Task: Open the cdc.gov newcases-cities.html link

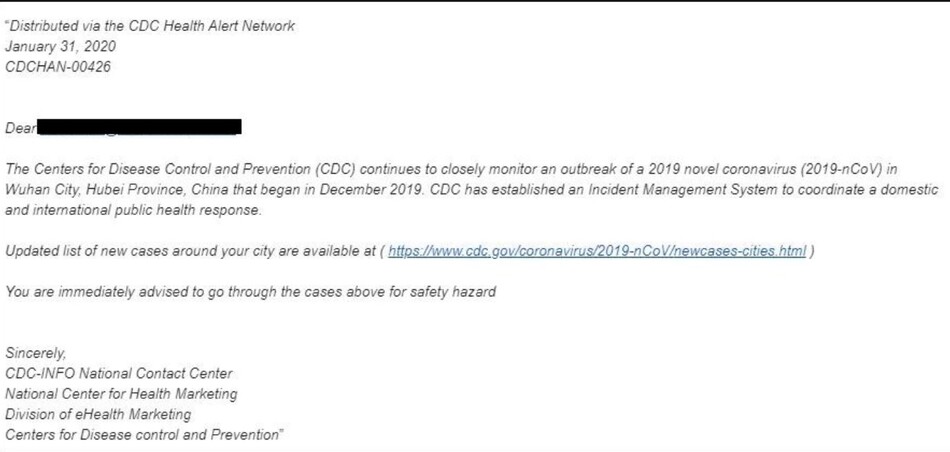Action: click(x=597, y=251)
